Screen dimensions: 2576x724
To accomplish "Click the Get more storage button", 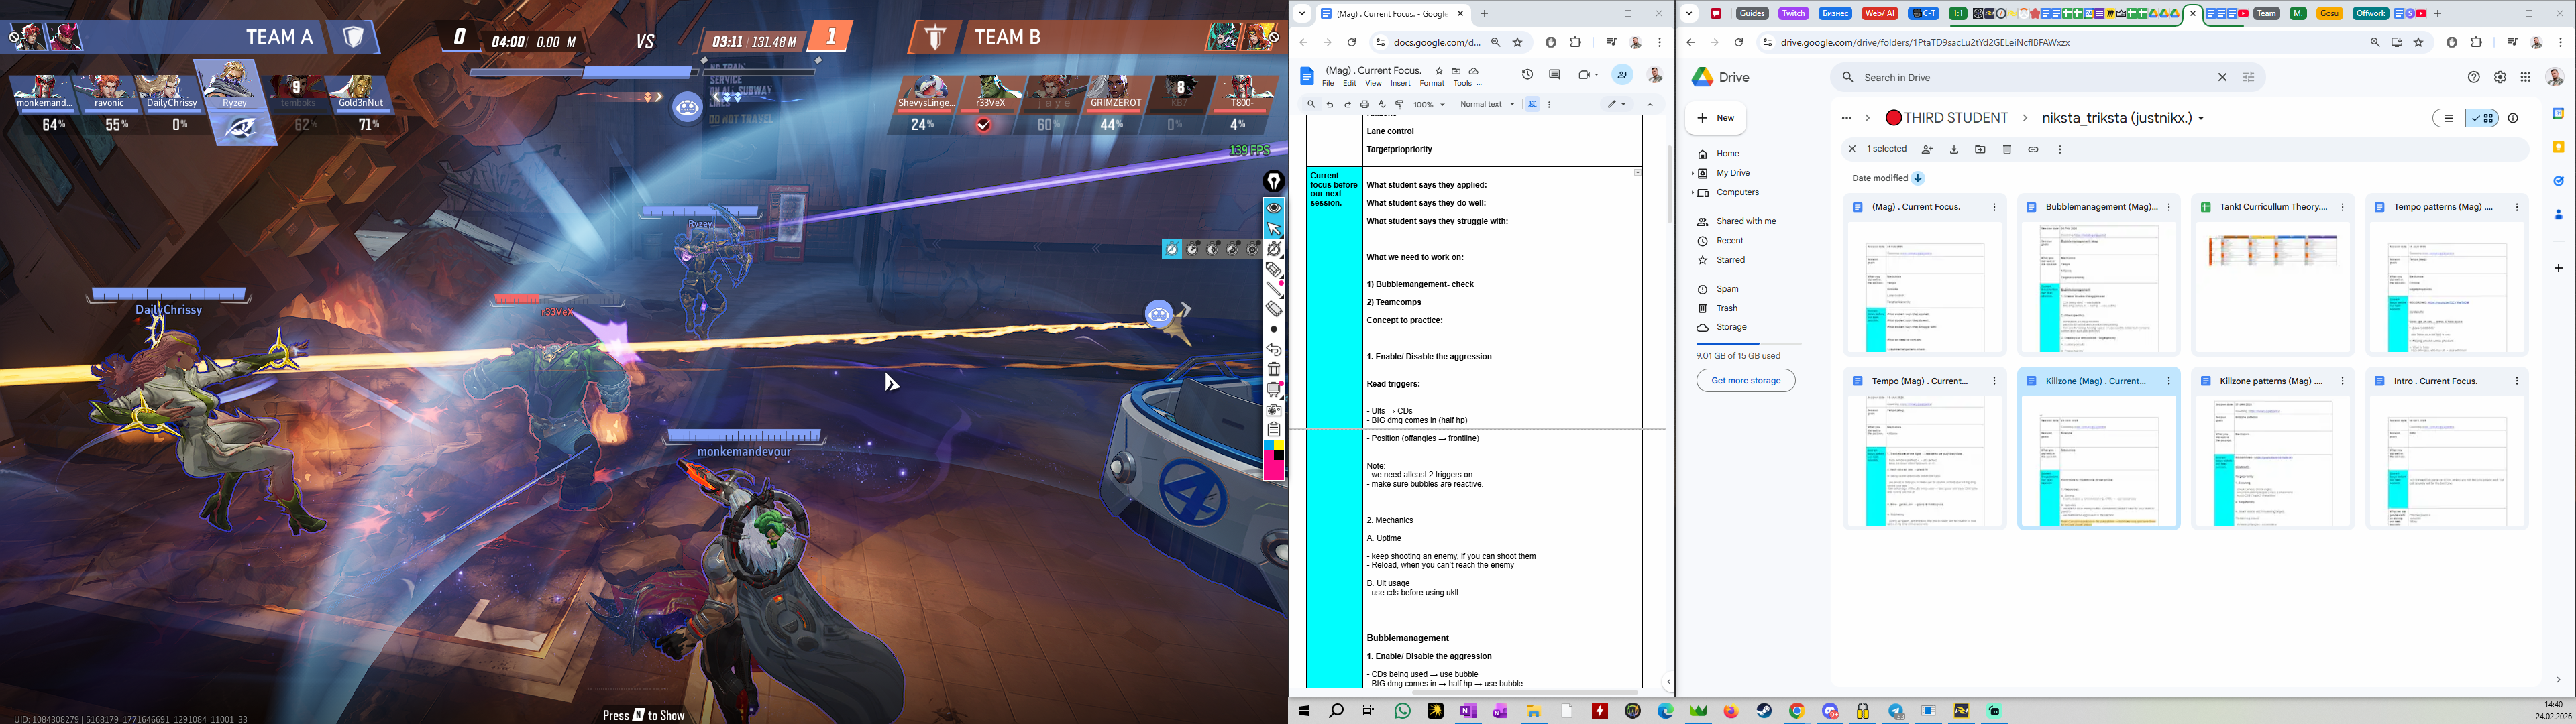I will tap(1745, 381).
